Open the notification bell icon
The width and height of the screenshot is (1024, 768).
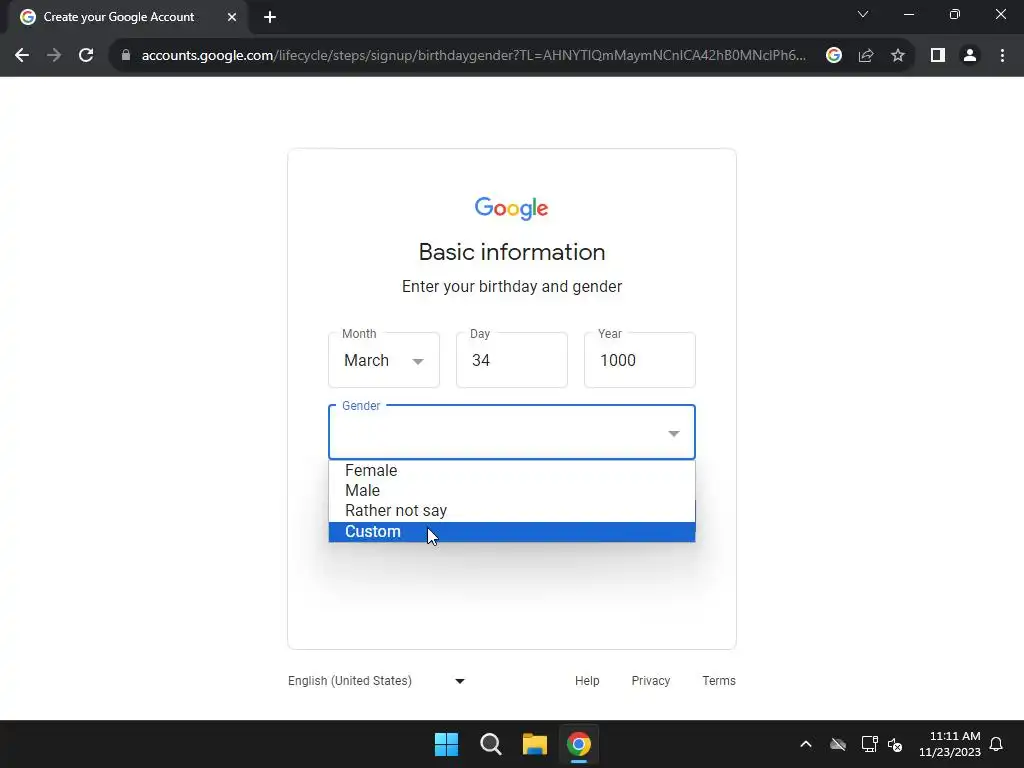(996, 744)
